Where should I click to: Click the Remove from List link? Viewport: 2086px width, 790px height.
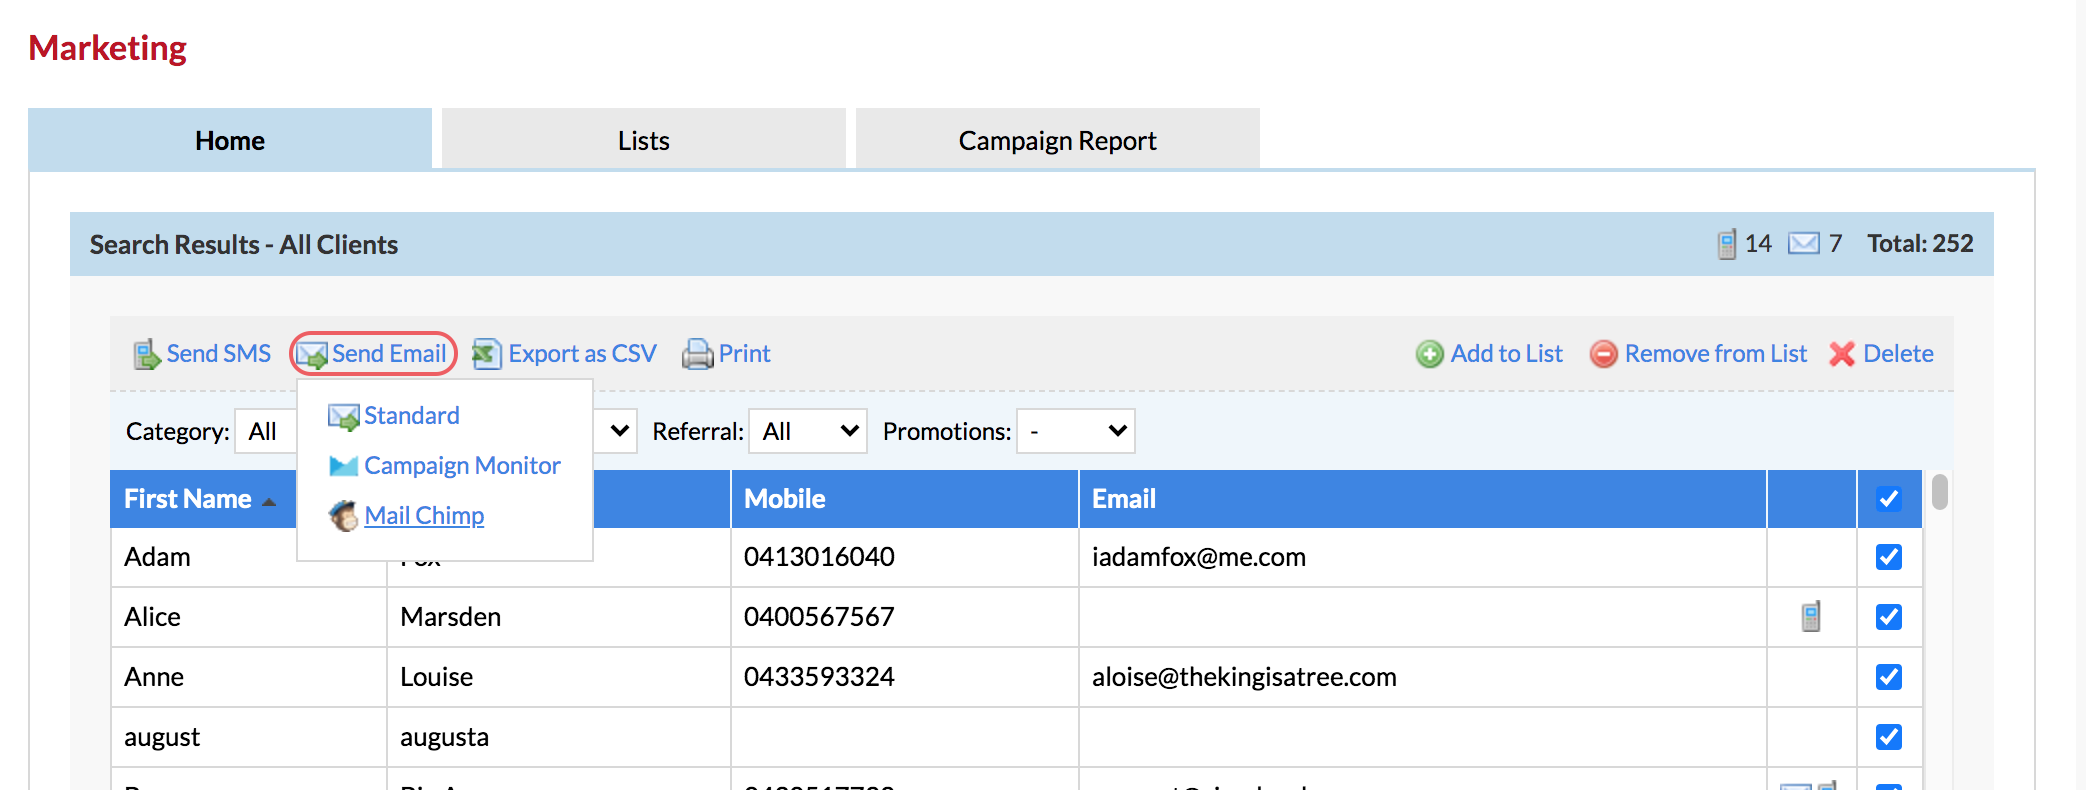pos(1716,354)
